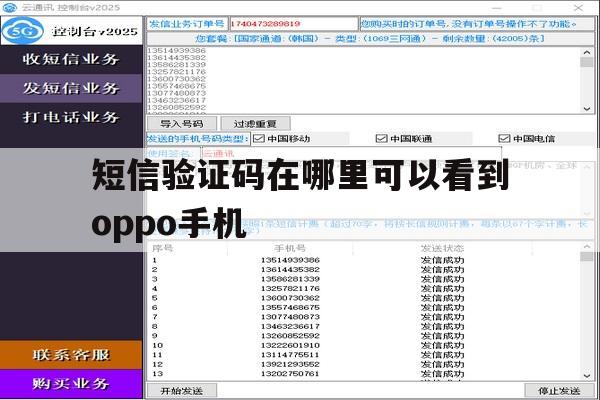Open 购买业务 from the sidebar
The image size is (600, 400).
pyautogui.click(x=71, y=384)
